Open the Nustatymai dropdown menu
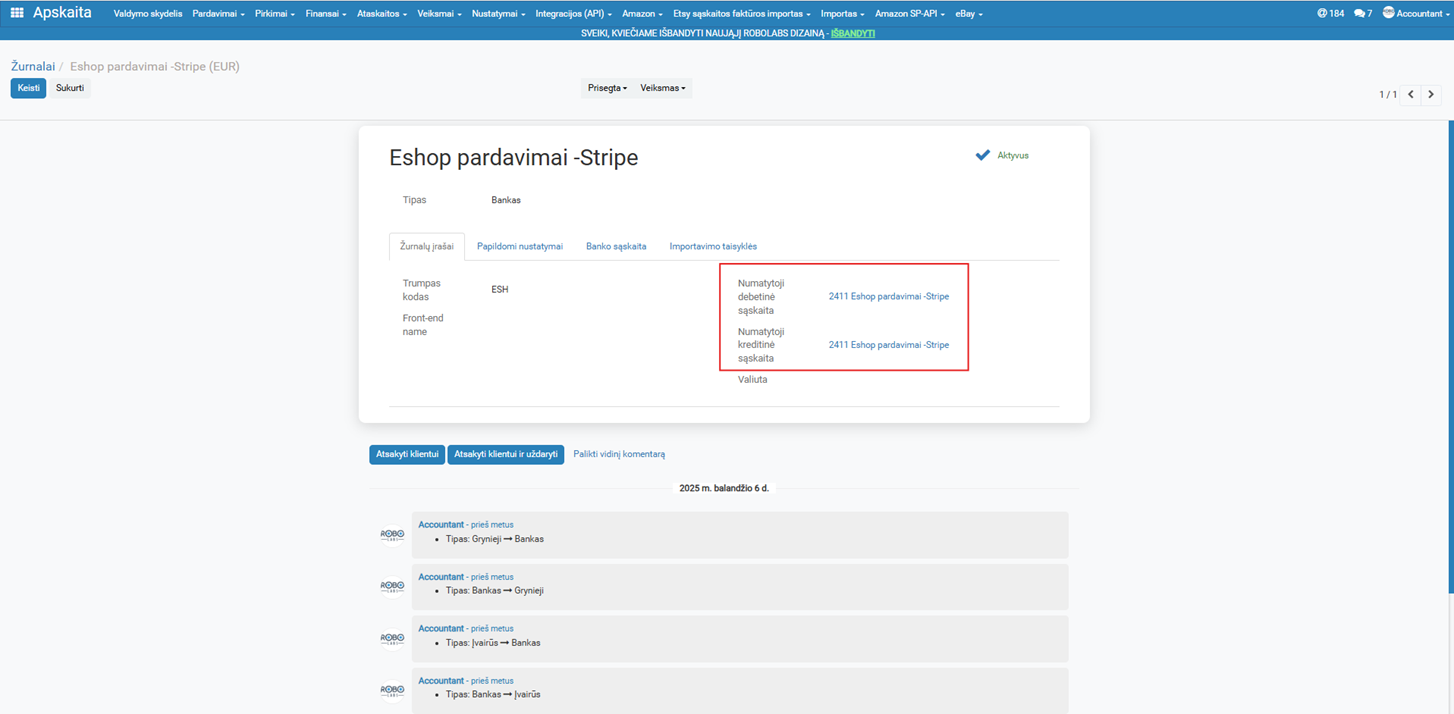This screenshot has height=714, width=1454. coord(498,14)
